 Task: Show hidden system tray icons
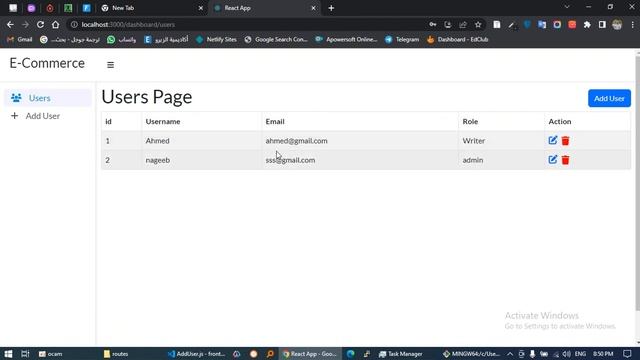(510, 354)
